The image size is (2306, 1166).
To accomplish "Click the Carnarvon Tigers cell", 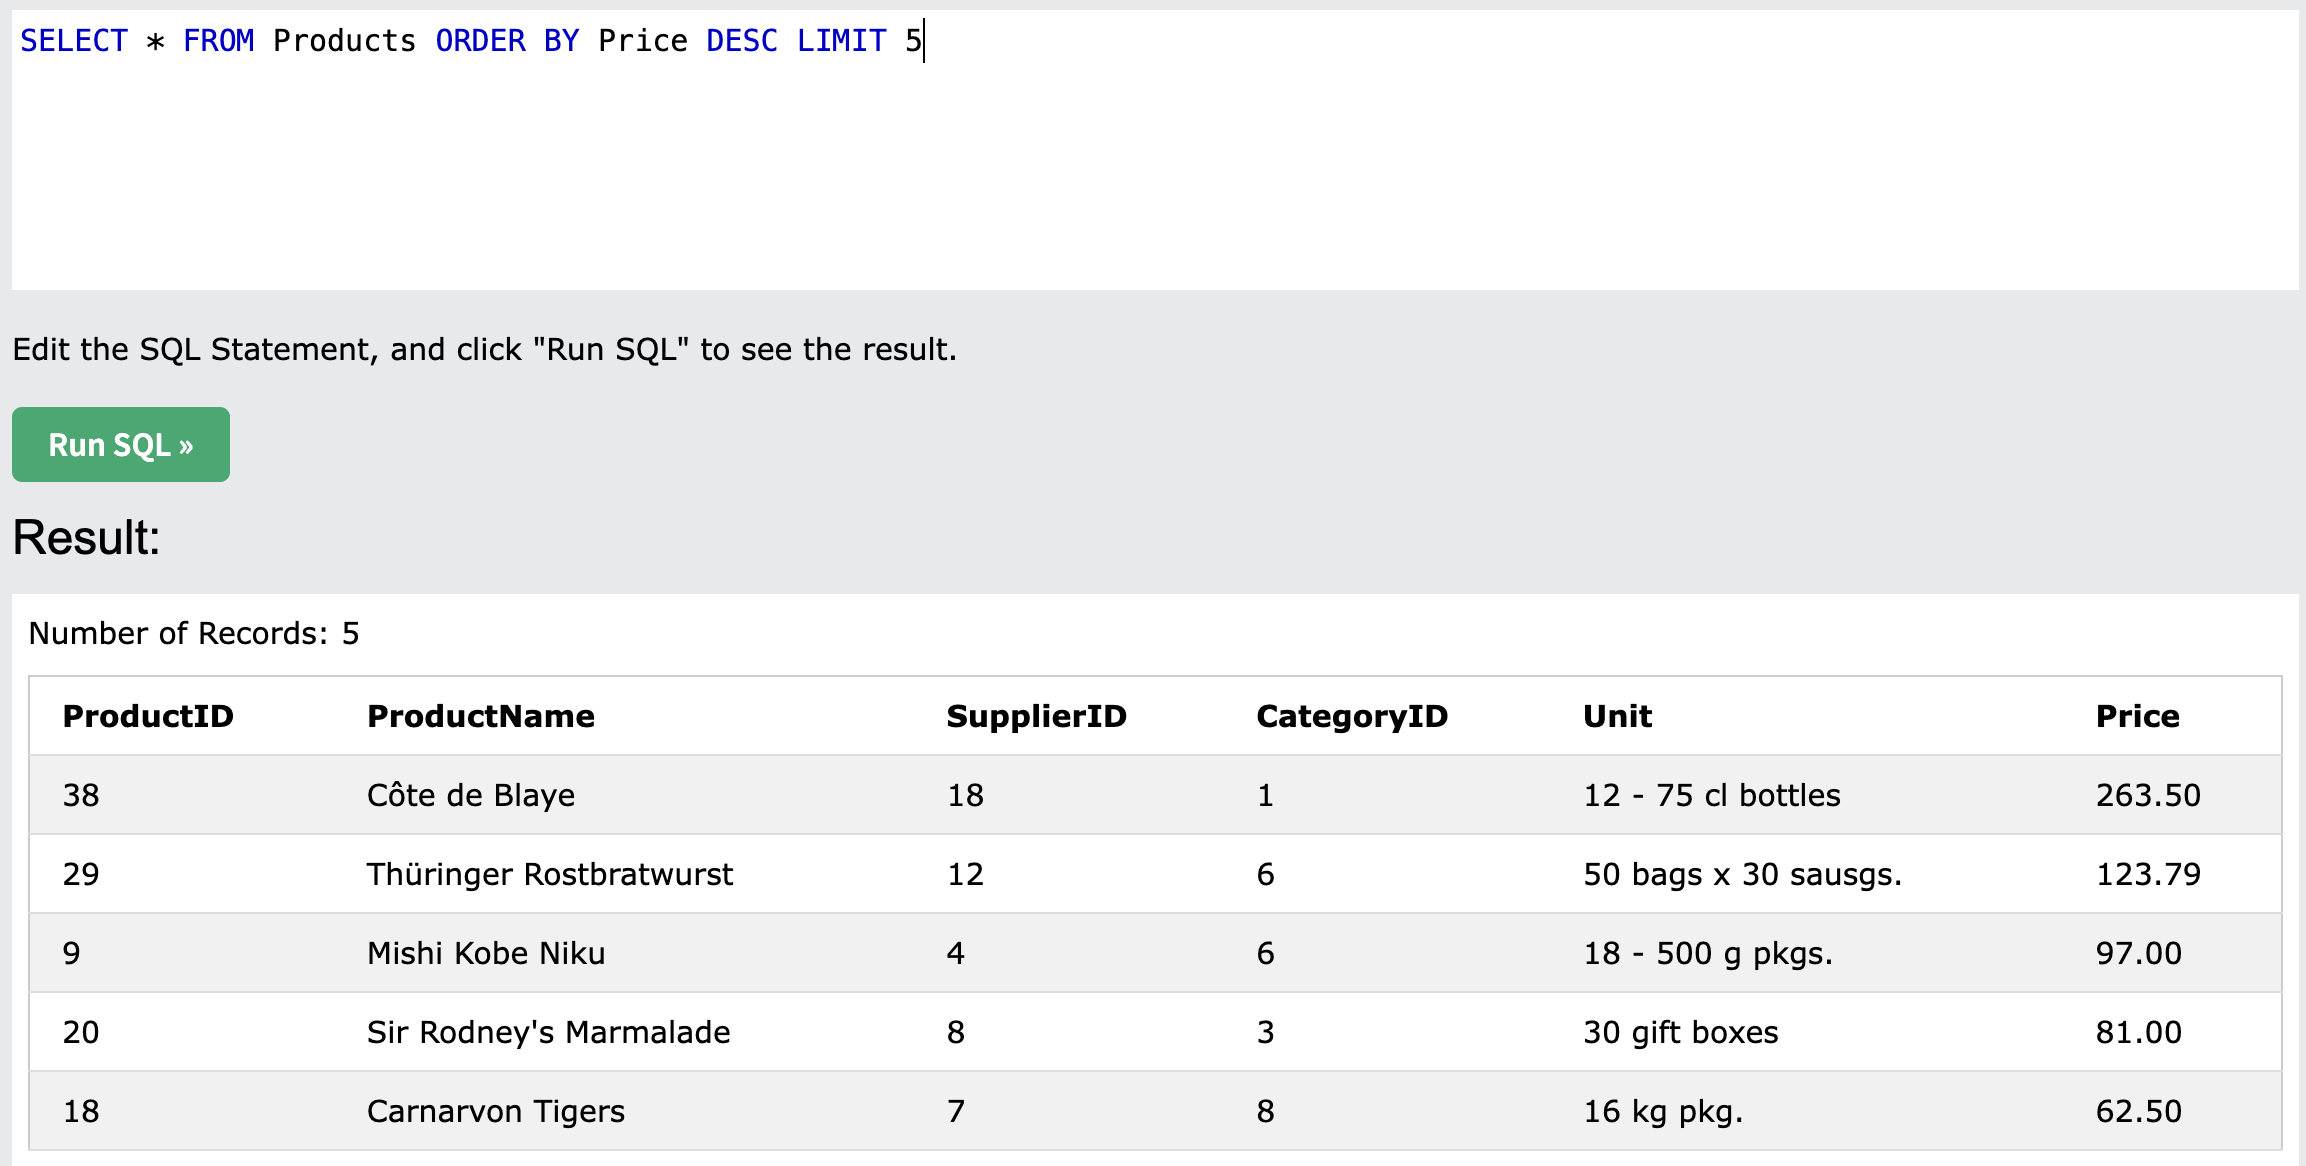I will coord(496,1111).
